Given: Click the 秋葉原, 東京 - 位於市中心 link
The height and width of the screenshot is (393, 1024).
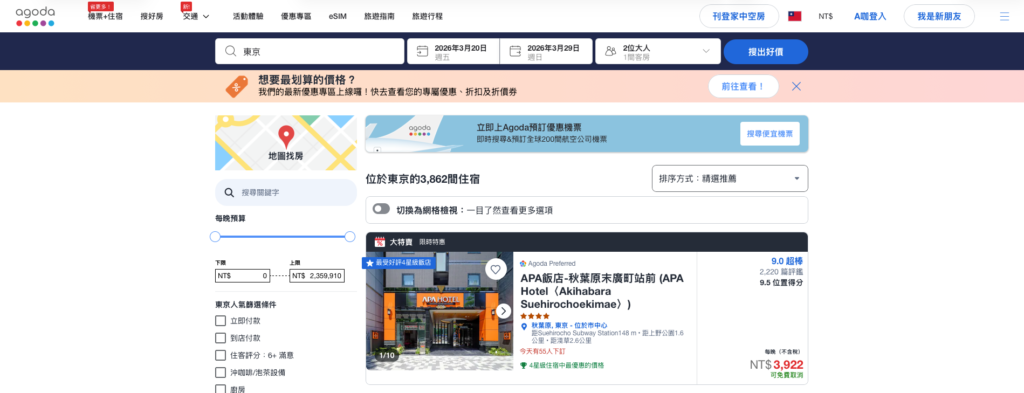Looking at the screenshot, I should tap(569, 325).
